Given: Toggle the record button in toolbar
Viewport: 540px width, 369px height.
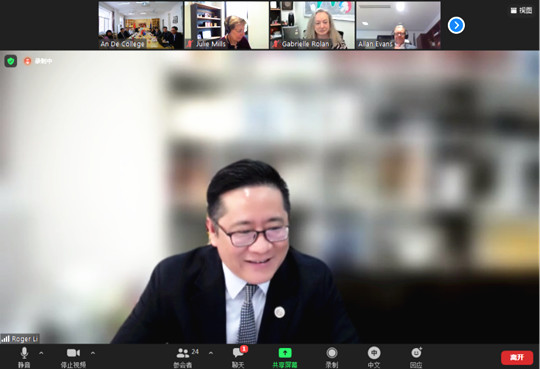Looking at the screenshot, I should coord(332,353).
